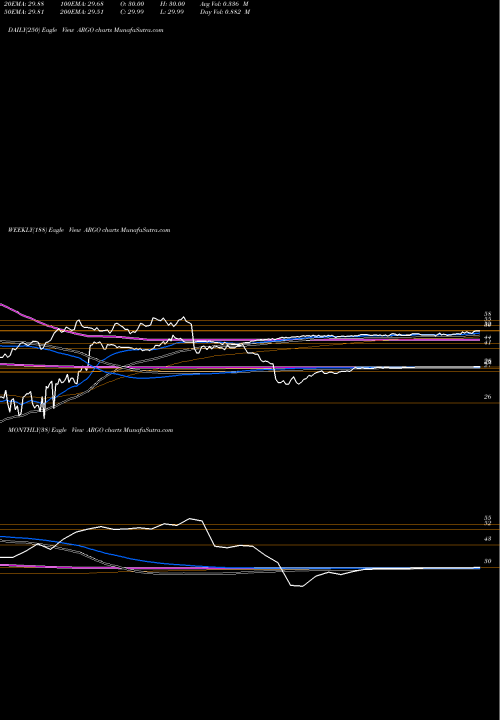
Task: Click the 44 price label on weekly chart
Action: tap(488, 338)
